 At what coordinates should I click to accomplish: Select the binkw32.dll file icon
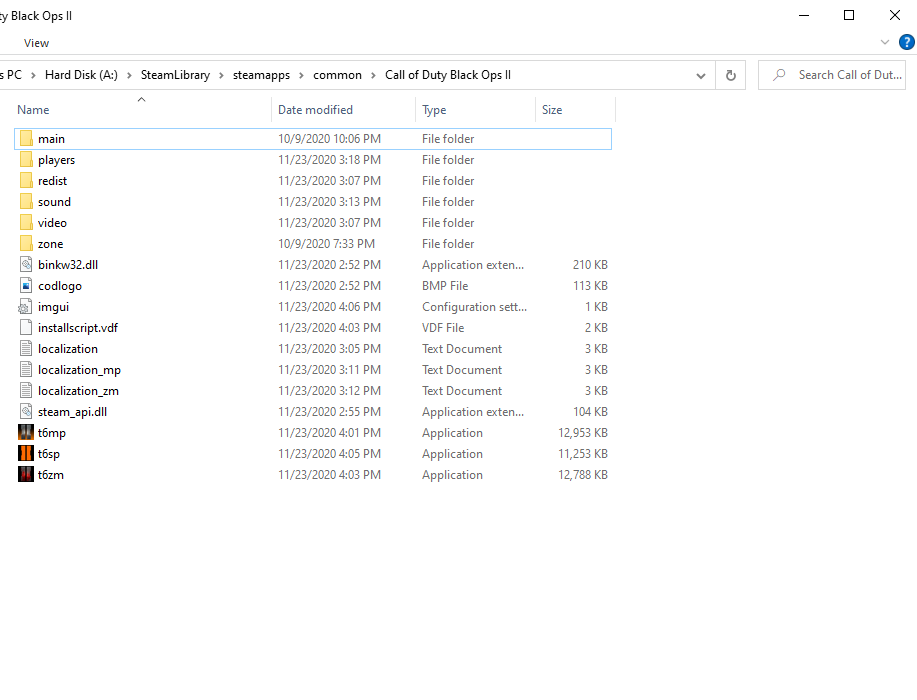click(26, 265)
